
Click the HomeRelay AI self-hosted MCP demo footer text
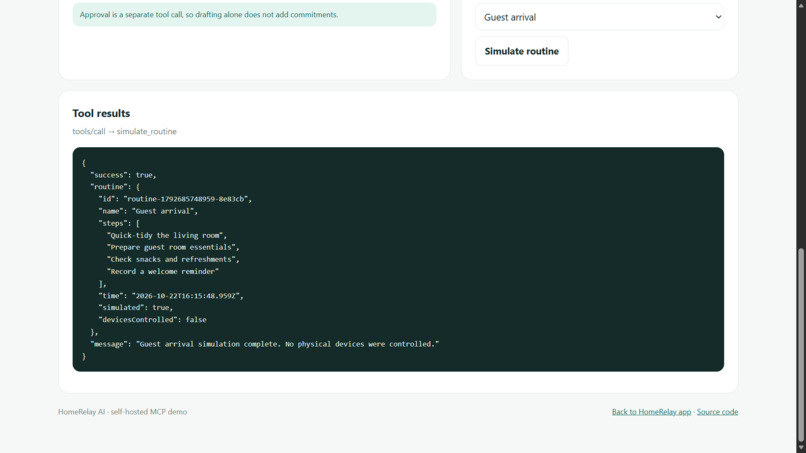click(x=122, y=412)
